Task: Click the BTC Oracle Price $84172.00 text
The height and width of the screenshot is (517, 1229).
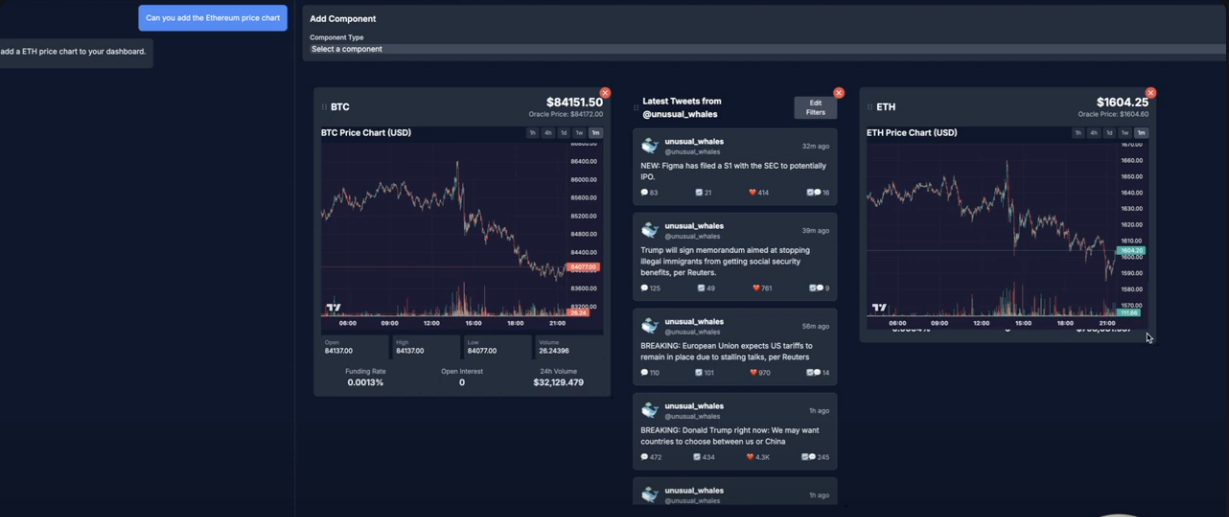Action: point(566,114)
